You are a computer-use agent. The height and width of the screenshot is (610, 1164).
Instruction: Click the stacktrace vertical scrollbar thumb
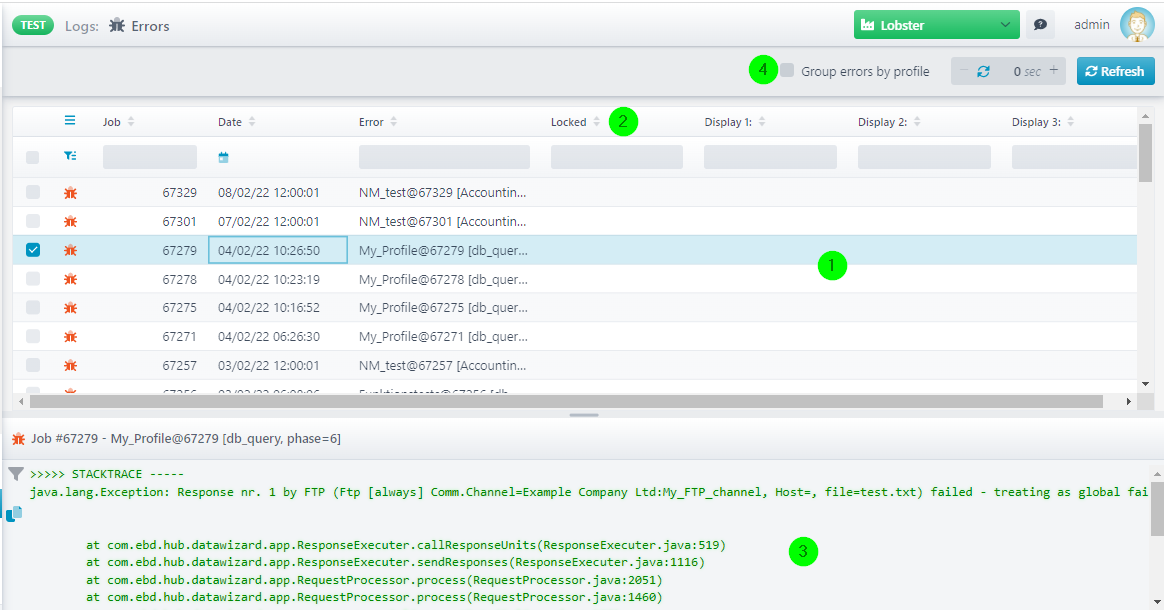click(1157, 508)
